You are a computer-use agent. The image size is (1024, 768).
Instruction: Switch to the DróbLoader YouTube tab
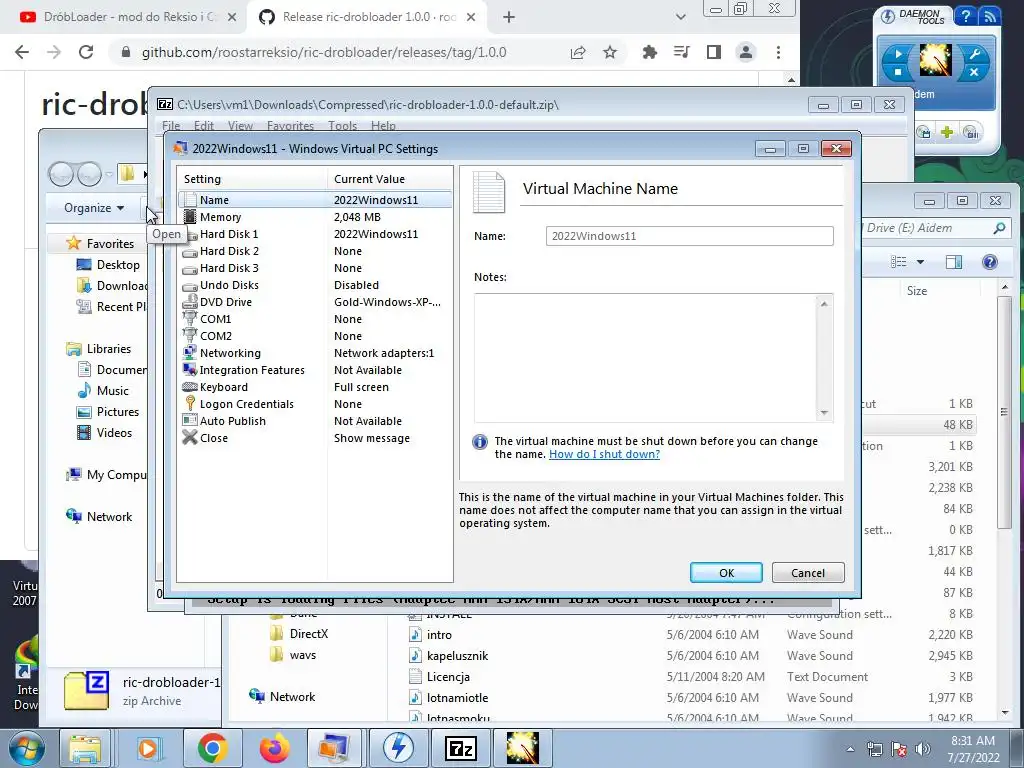[x=128, y=17]
